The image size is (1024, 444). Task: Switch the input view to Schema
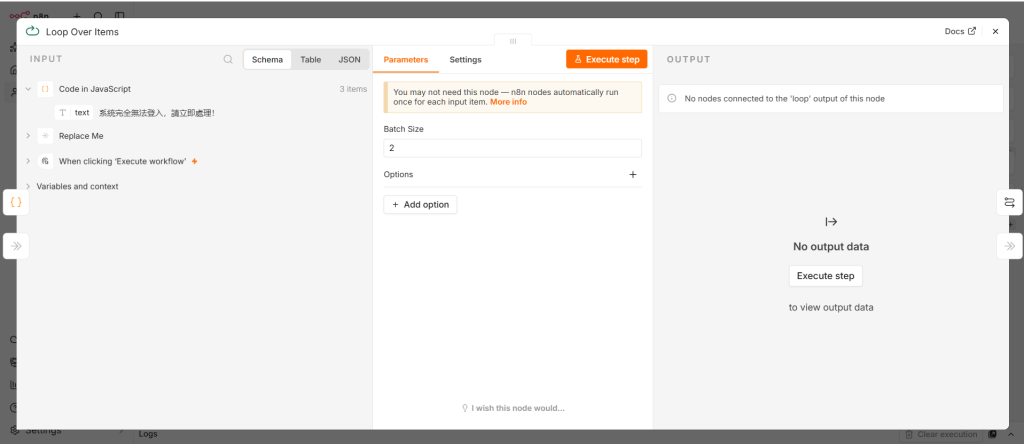coord(267,59)
